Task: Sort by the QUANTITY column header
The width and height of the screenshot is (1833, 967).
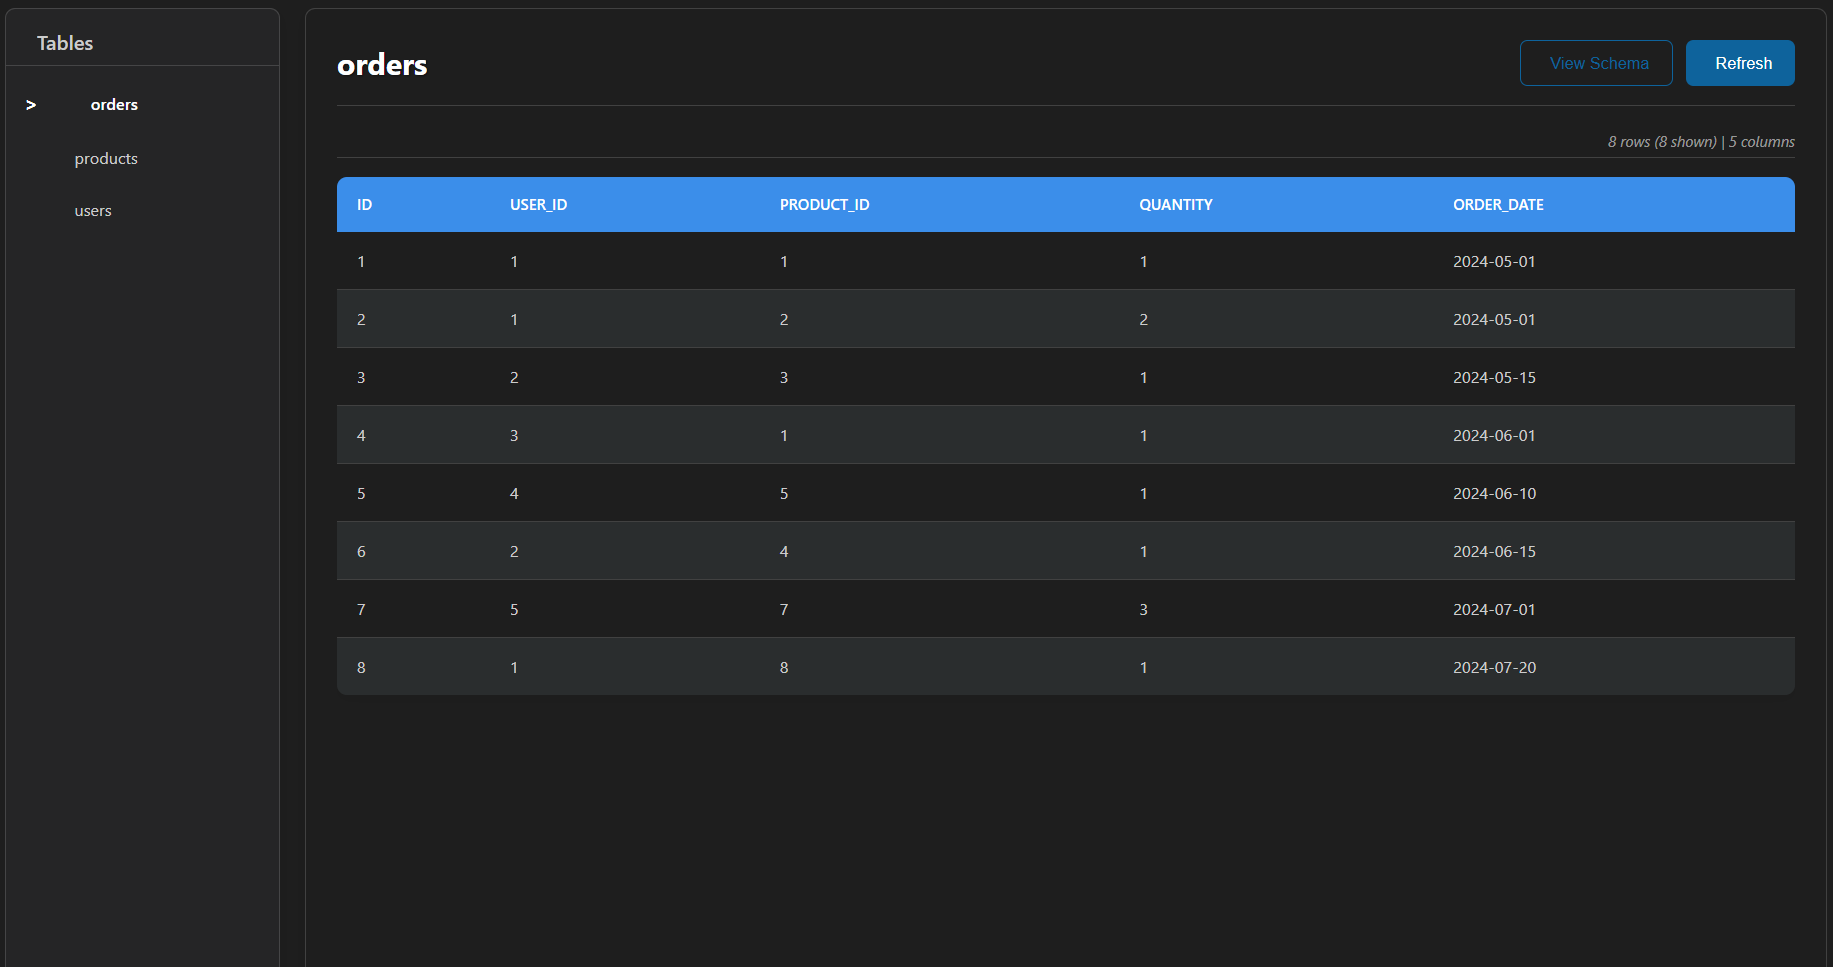Action: 1176,204
